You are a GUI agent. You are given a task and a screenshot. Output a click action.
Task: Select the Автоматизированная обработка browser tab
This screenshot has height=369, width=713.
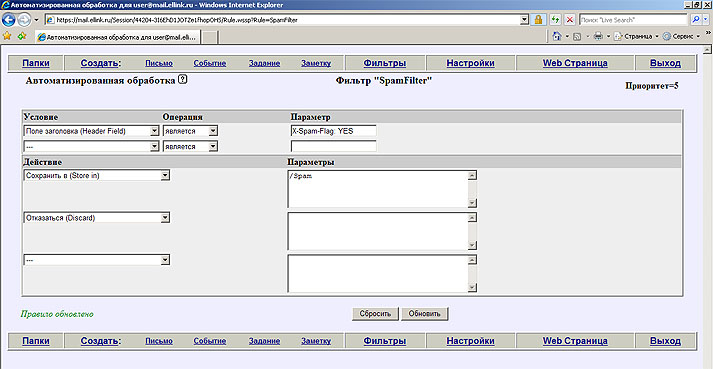117,37
